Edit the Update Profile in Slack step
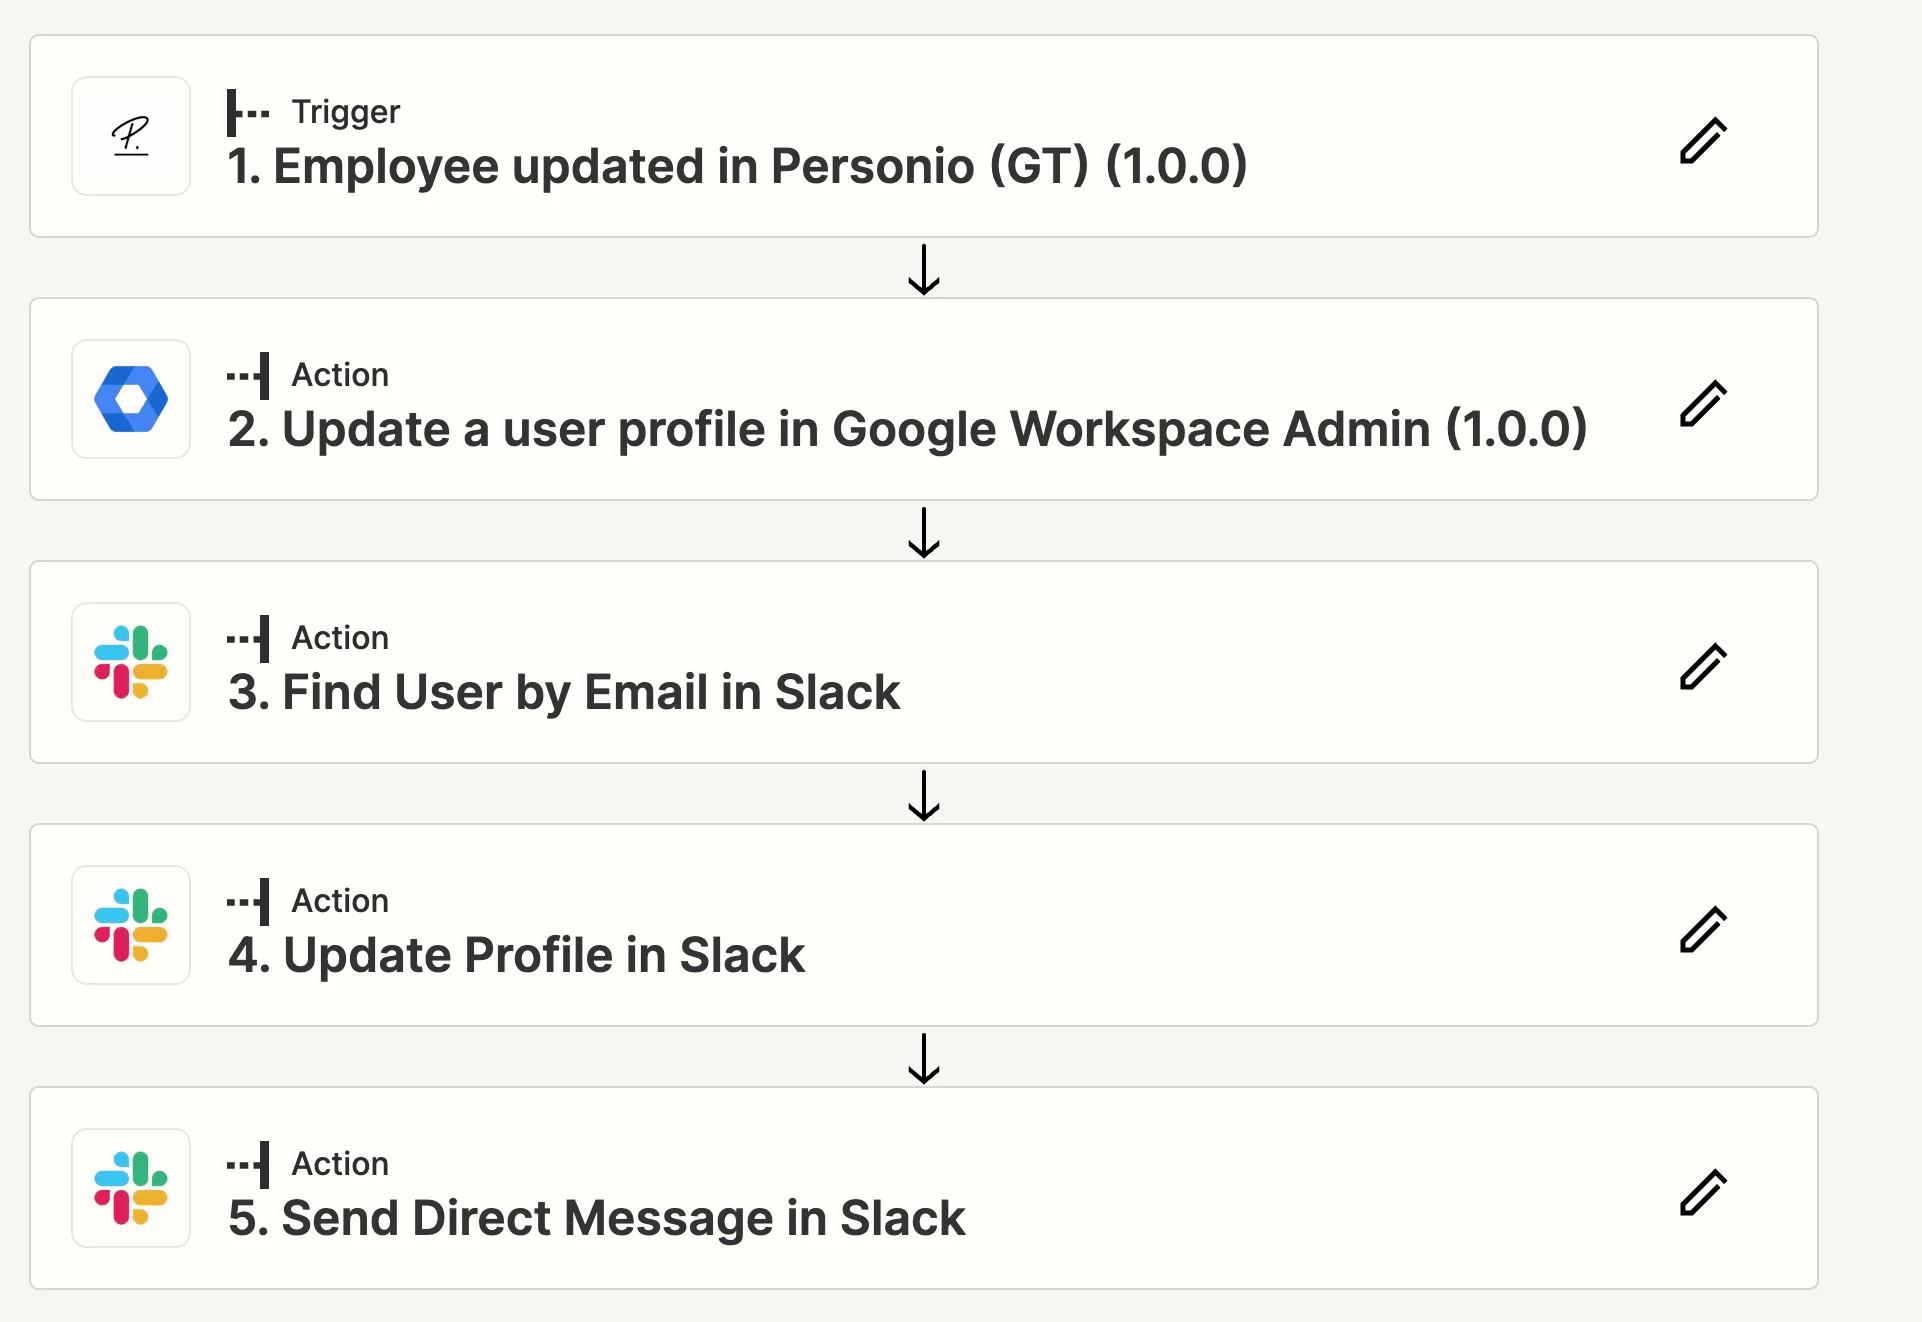Screen dimensions: 1922x1322 (1703, 929)
